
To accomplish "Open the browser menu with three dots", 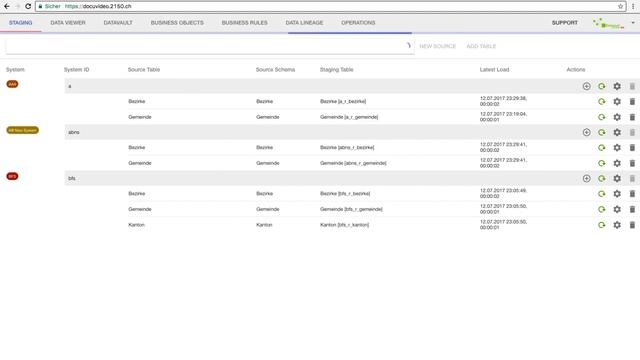I will click(x=633, y=6).
